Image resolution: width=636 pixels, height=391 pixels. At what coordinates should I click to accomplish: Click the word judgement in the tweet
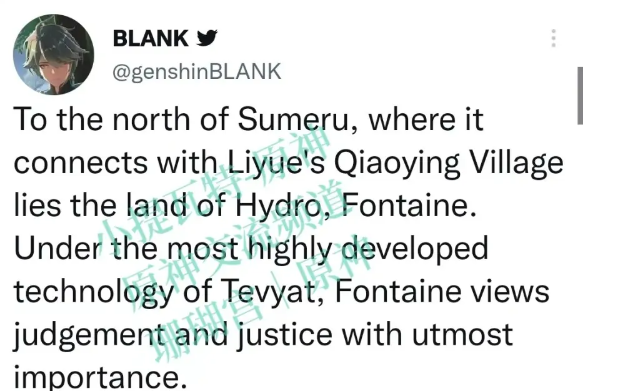point(90,335)
